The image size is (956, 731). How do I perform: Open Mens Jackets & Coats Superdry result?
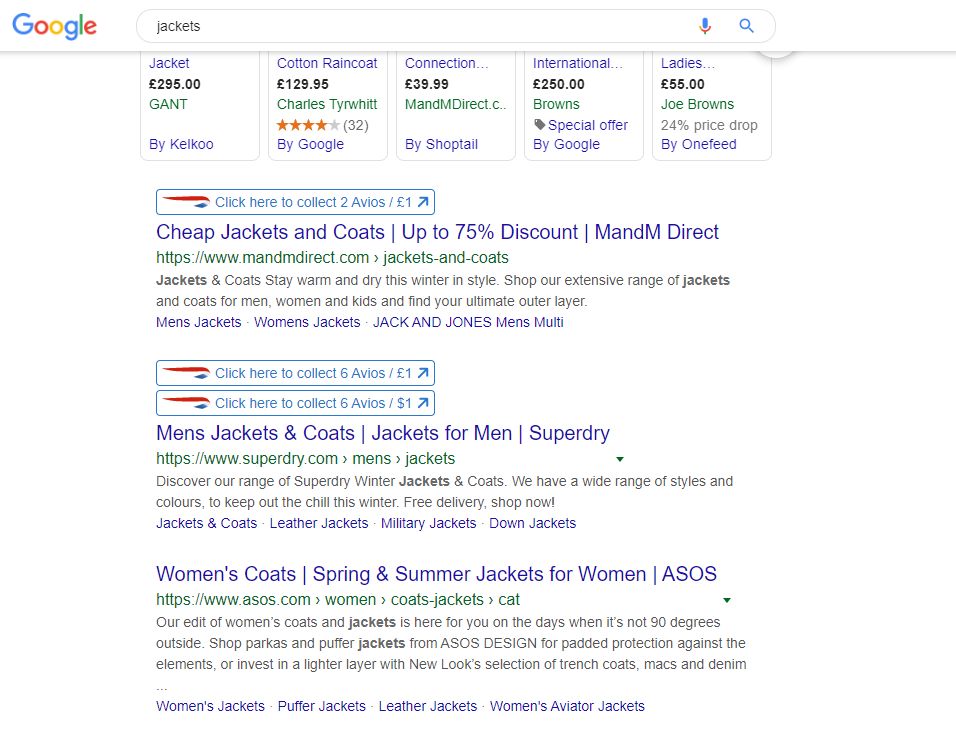[x=383, y=433]
